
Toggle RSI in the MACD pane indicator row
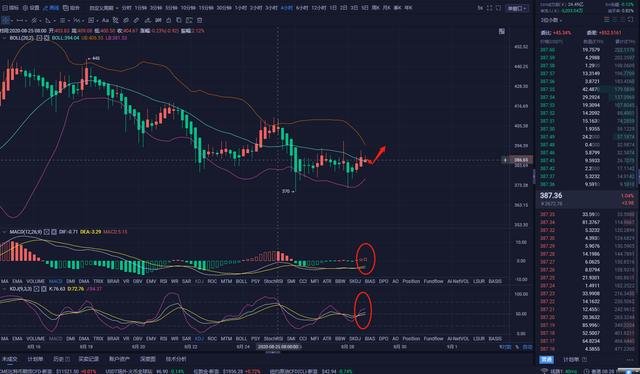pyautogui.click(x=163, y=281)
